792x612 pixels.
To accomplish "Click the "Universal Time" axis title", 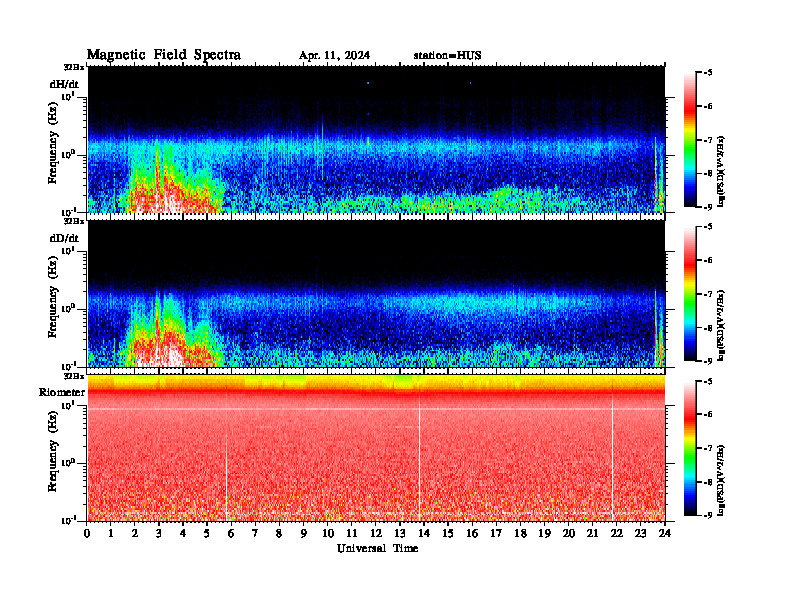I will point(377,548).
